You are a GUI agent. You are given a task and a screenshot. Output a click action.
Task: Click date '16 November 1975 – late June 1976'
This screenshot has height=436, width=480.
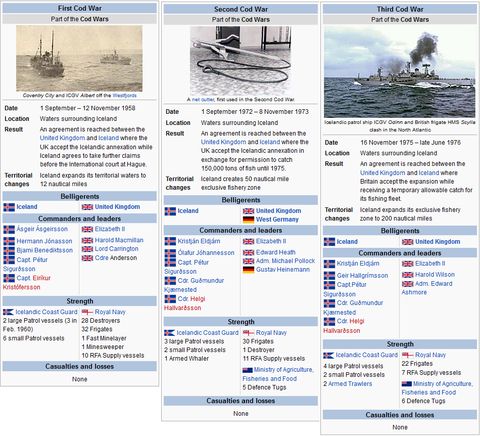[410, 143]
